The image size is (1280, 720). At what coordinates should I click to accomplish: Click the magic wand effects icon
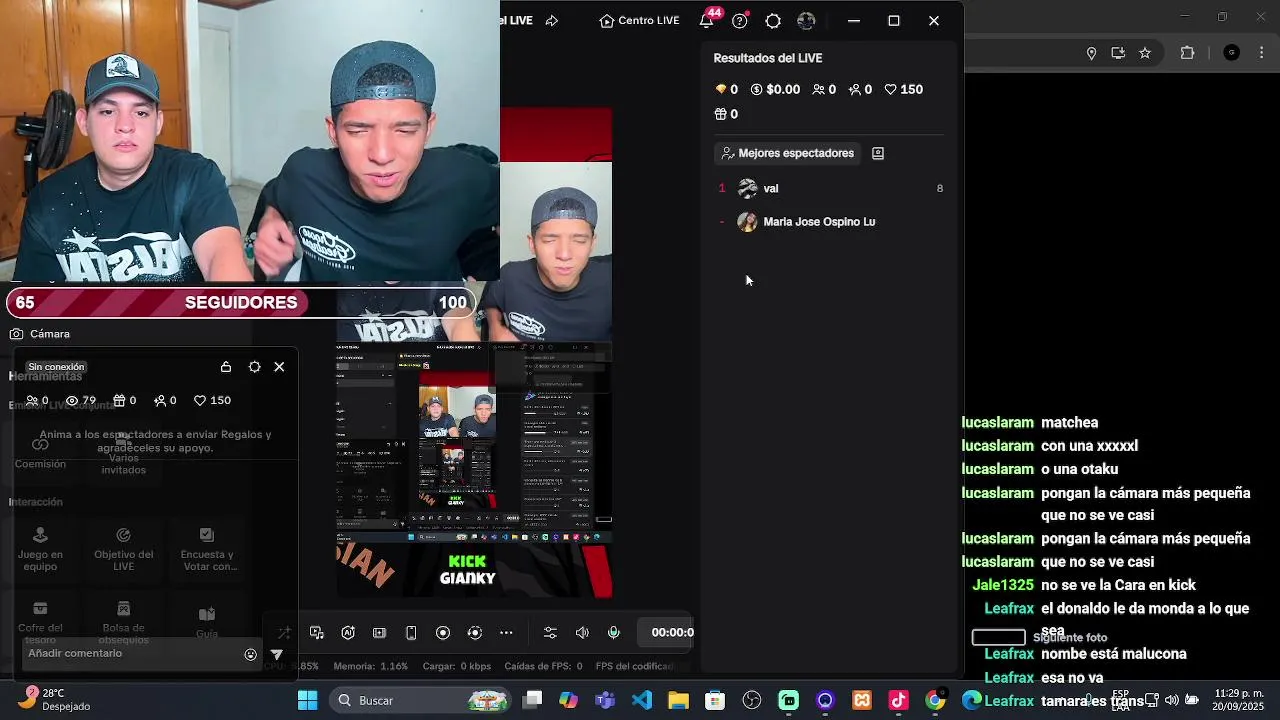pos(284,632)
